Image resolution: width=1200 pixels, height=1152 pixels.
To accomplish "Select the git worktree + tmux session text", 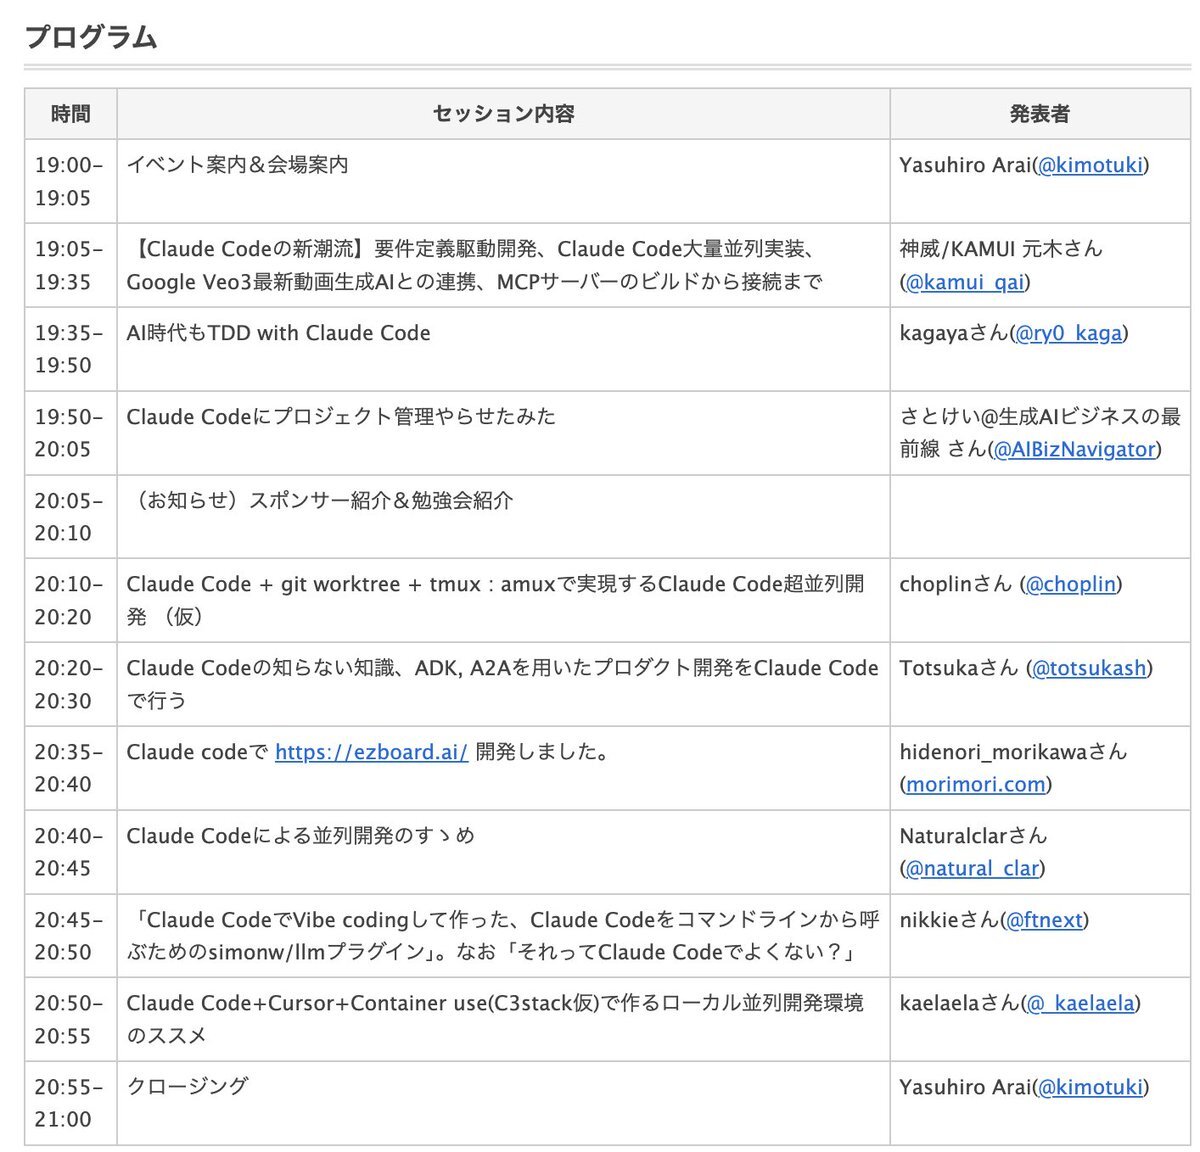I will click(496, 600).
